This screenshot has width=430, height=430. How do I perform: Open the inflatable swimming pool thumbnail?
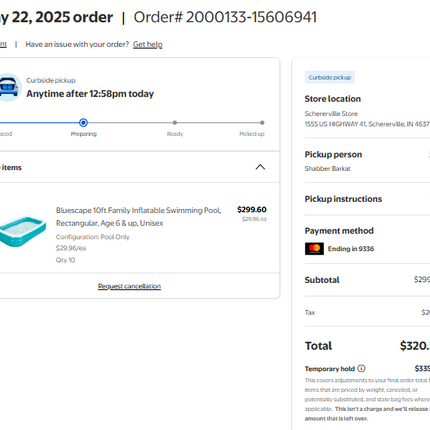point(23,231)
